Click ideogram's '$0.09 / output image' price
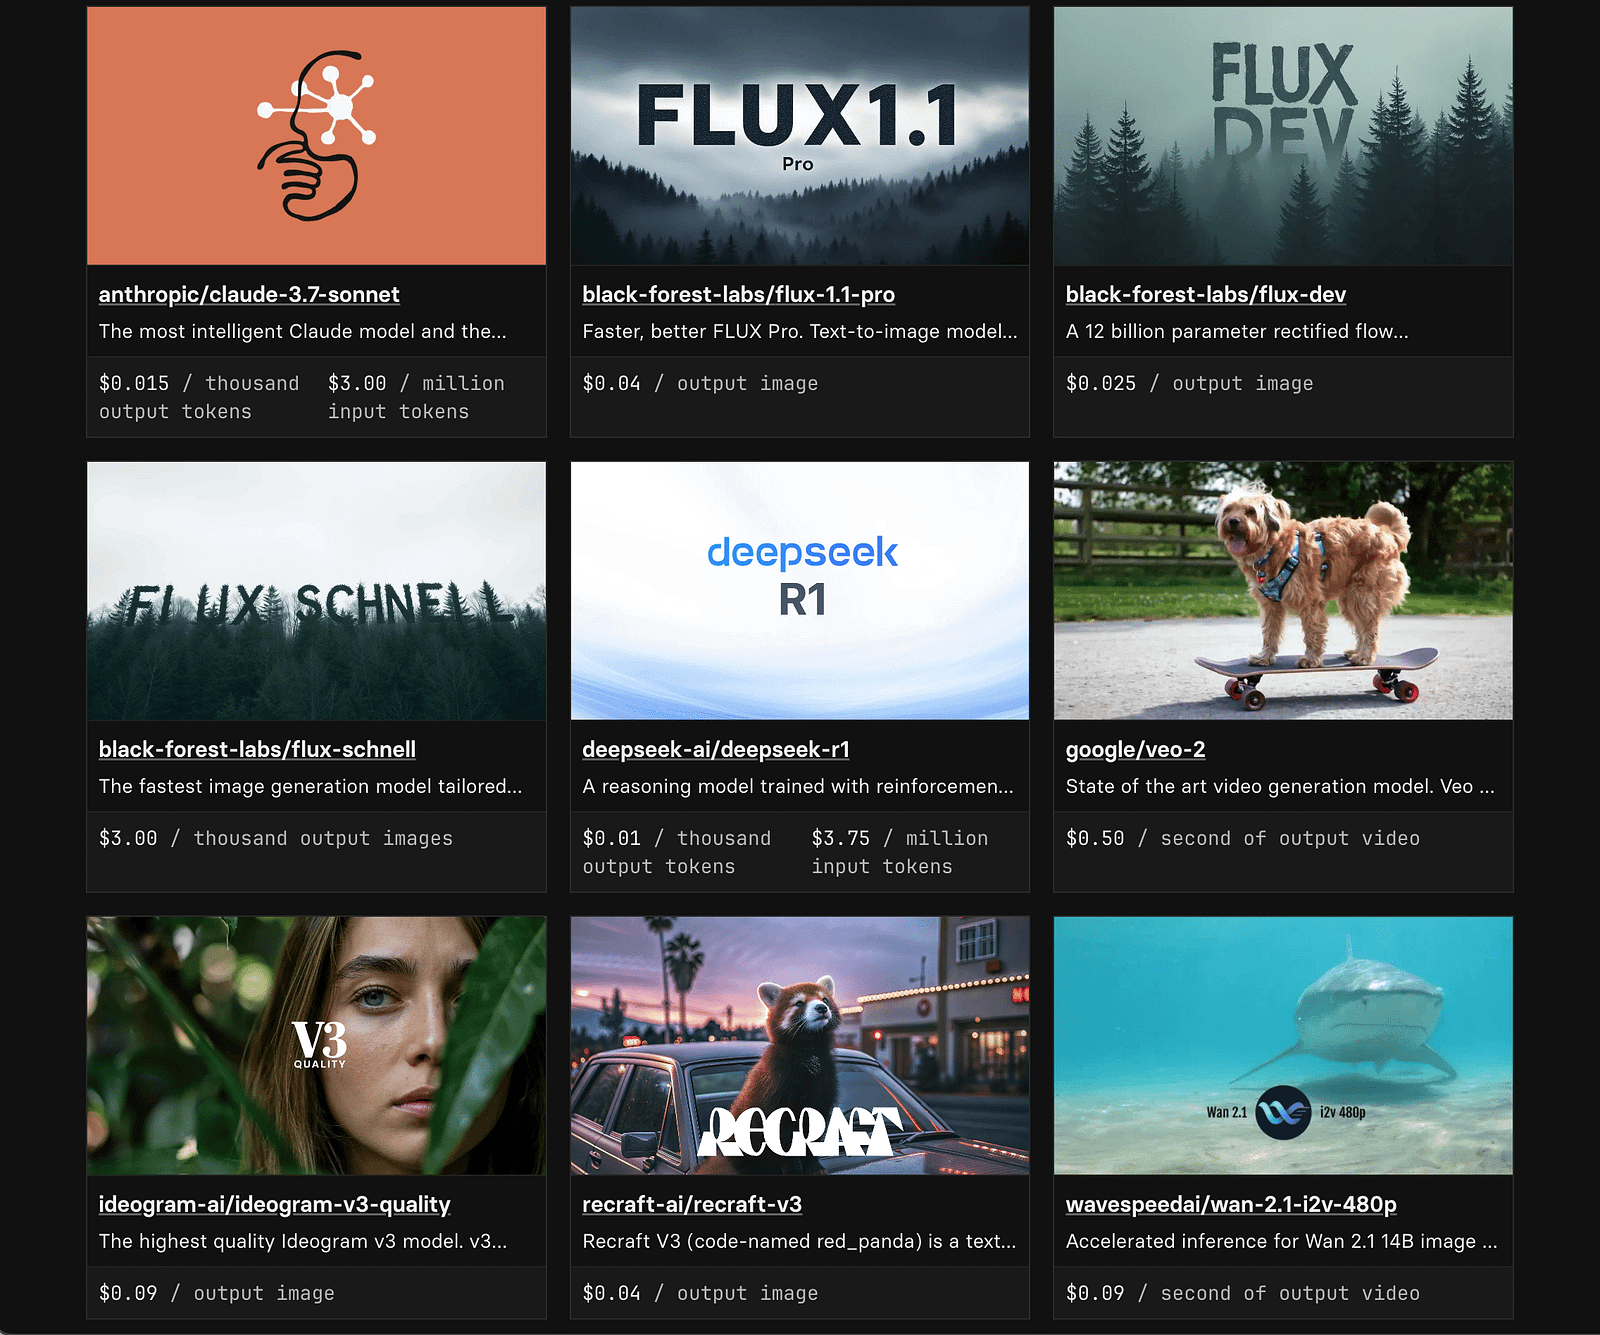Image resolution: width=1600 pixels, height=1335 pixels. tap(217, 1294)
